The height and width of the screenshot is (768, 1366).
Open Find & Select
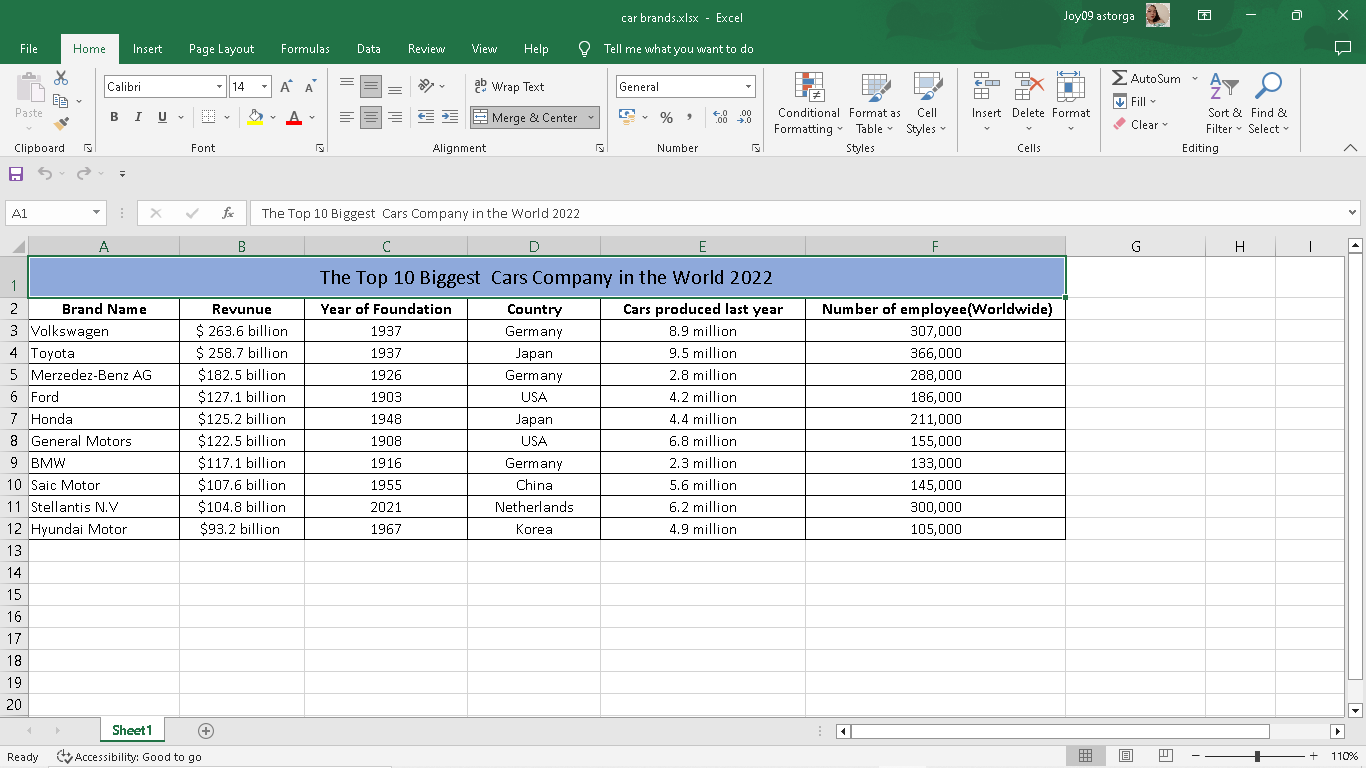(x=1269, y=103)
